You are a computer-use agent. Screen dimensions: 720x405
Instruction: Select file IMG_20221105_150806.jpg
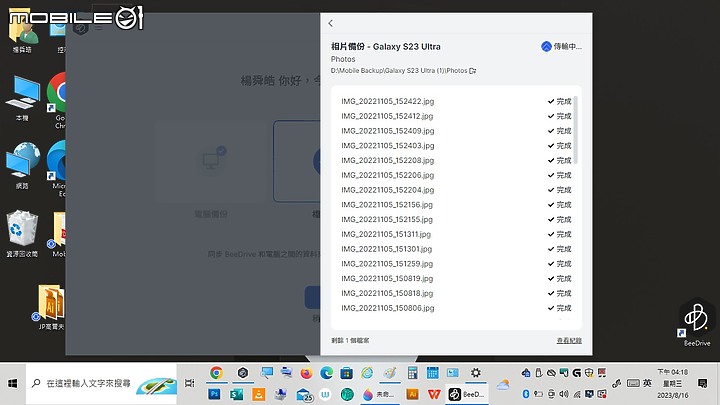(x=388, y=308)
